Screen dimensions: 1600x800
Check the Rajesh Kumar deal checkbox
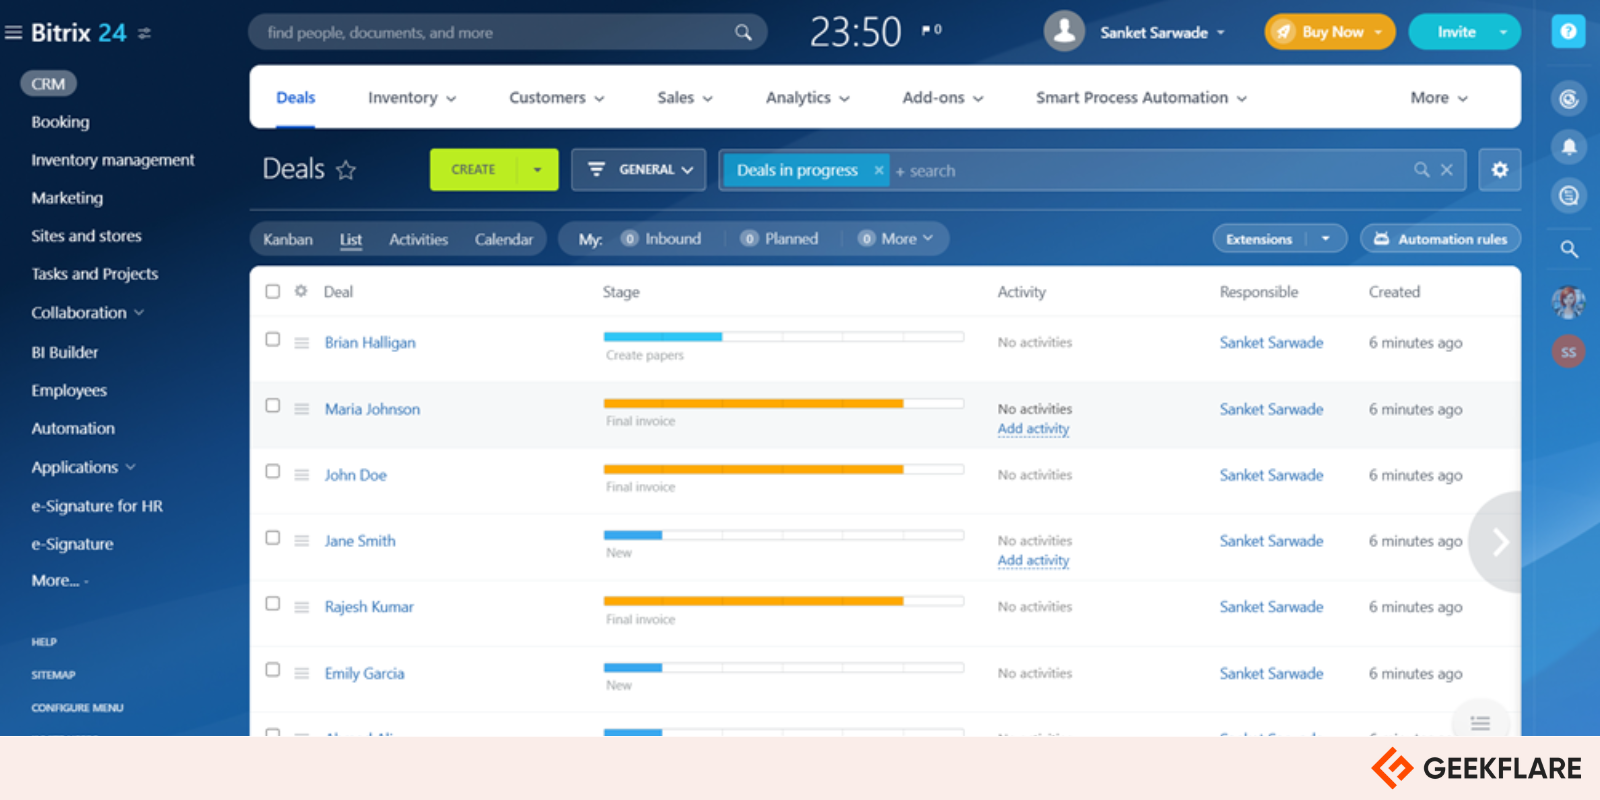click(273, 603)
